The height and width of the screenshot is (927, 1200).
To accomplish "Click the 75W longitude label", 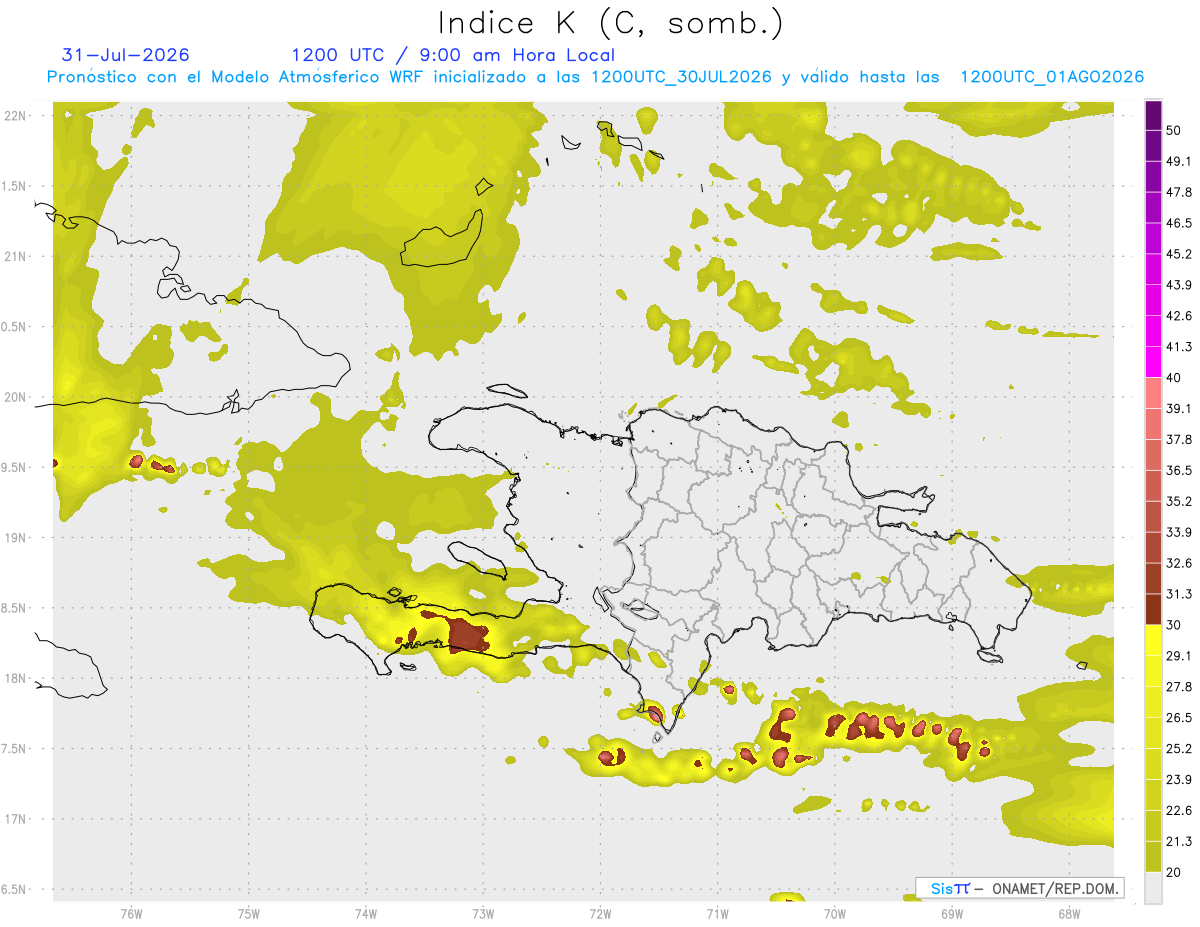I will click(x=248, y=913).
